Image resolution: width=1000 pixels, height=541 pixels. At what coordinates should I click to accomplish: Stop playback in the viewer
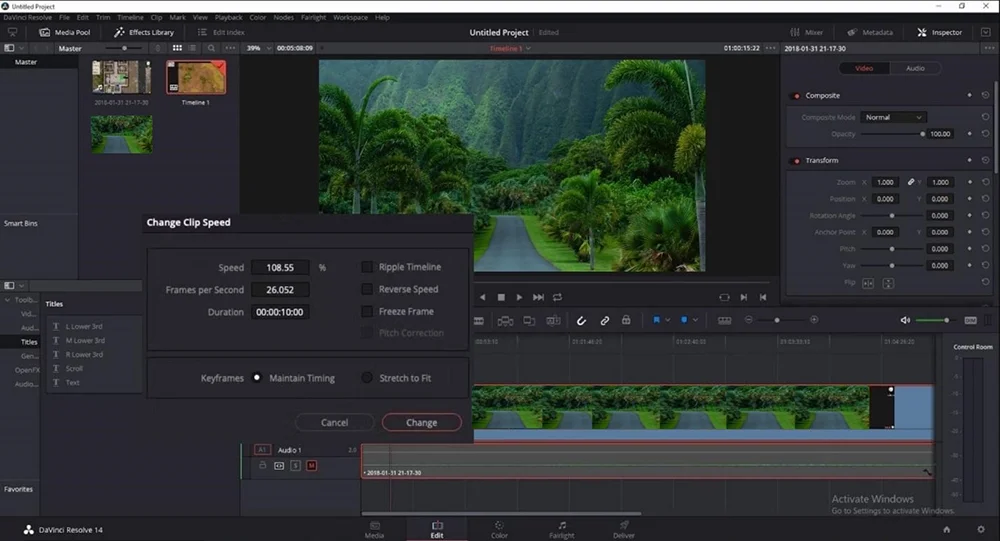coord(501,297)
